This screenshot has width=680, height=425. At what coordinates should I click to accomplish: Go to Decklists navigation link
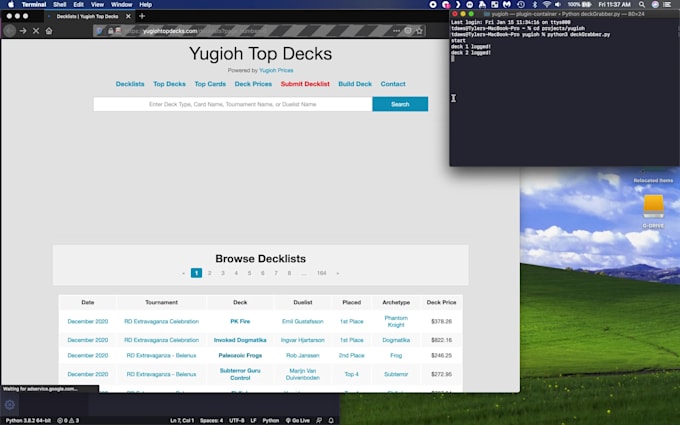130,84
